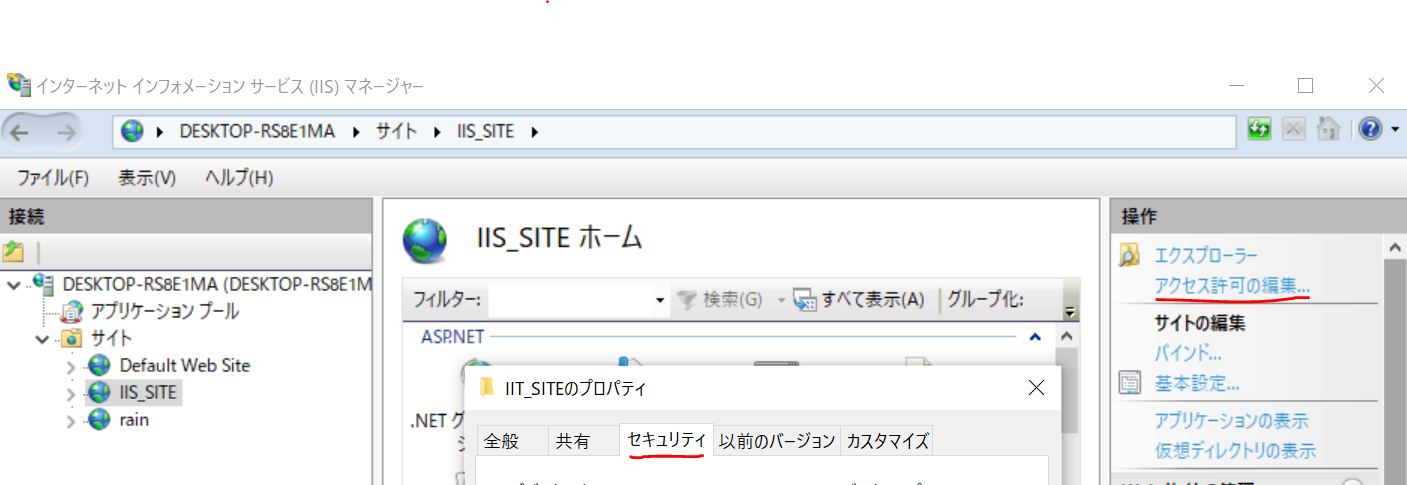Viewport: 1407px width, 485px height.
Task: Click the Stop icon in the toolbar
Action: point(1294,129)
